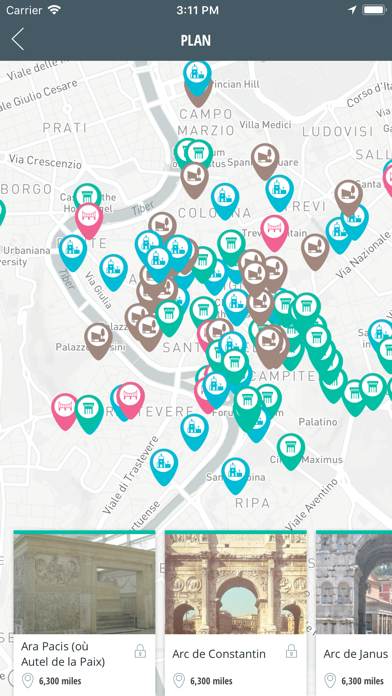Tap the 'Arc de Constantin' title

click(219, 654)
